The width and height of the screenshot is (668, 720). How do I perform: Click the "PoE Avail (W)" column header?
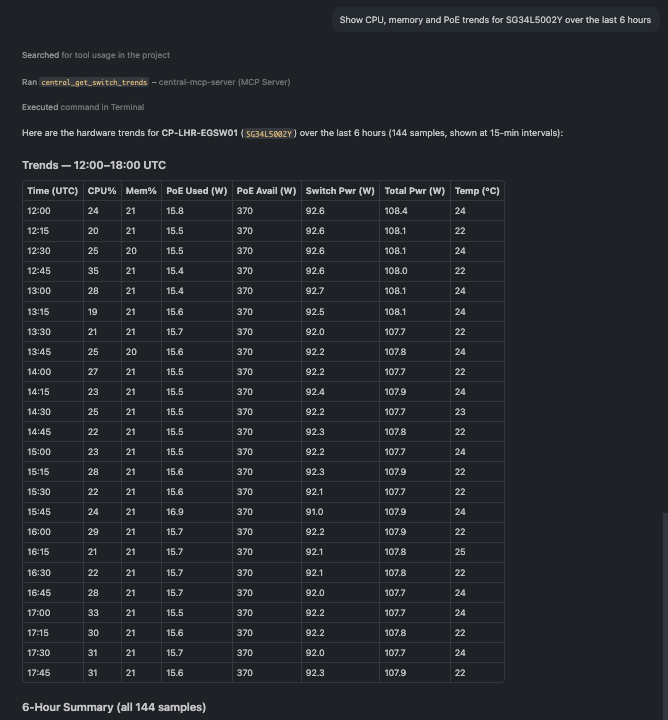coord(266,191)
